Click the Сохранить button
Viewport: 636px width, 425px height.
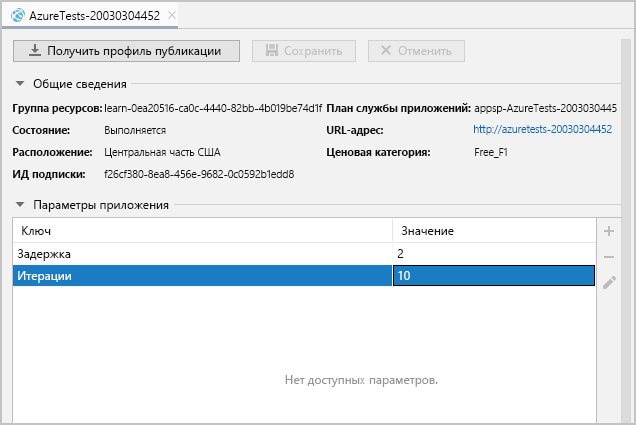coord(304,51)
